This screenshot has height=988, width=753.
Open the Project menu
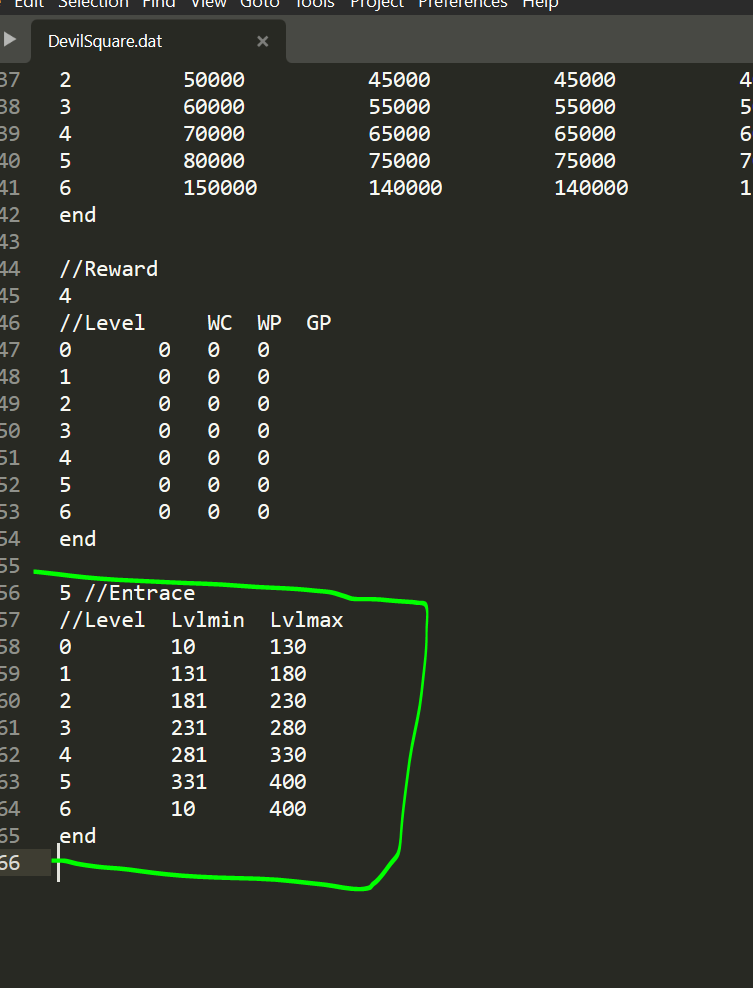click(376, 4)
